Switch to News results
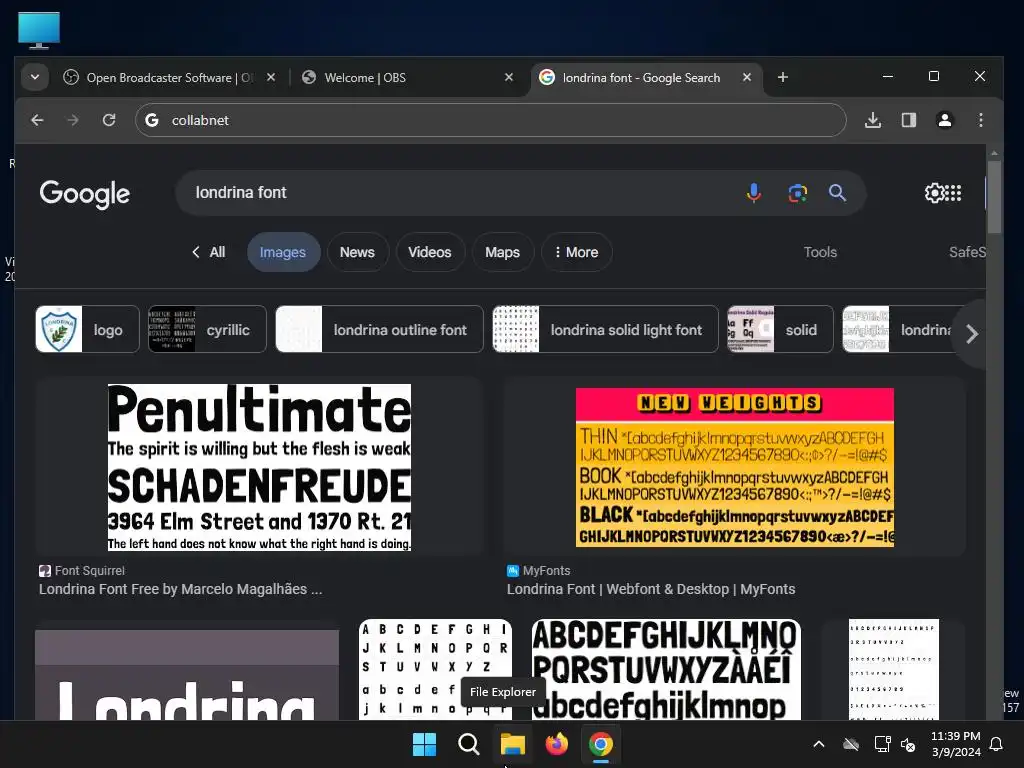1024x768 pixels. (x=357, y=252)
